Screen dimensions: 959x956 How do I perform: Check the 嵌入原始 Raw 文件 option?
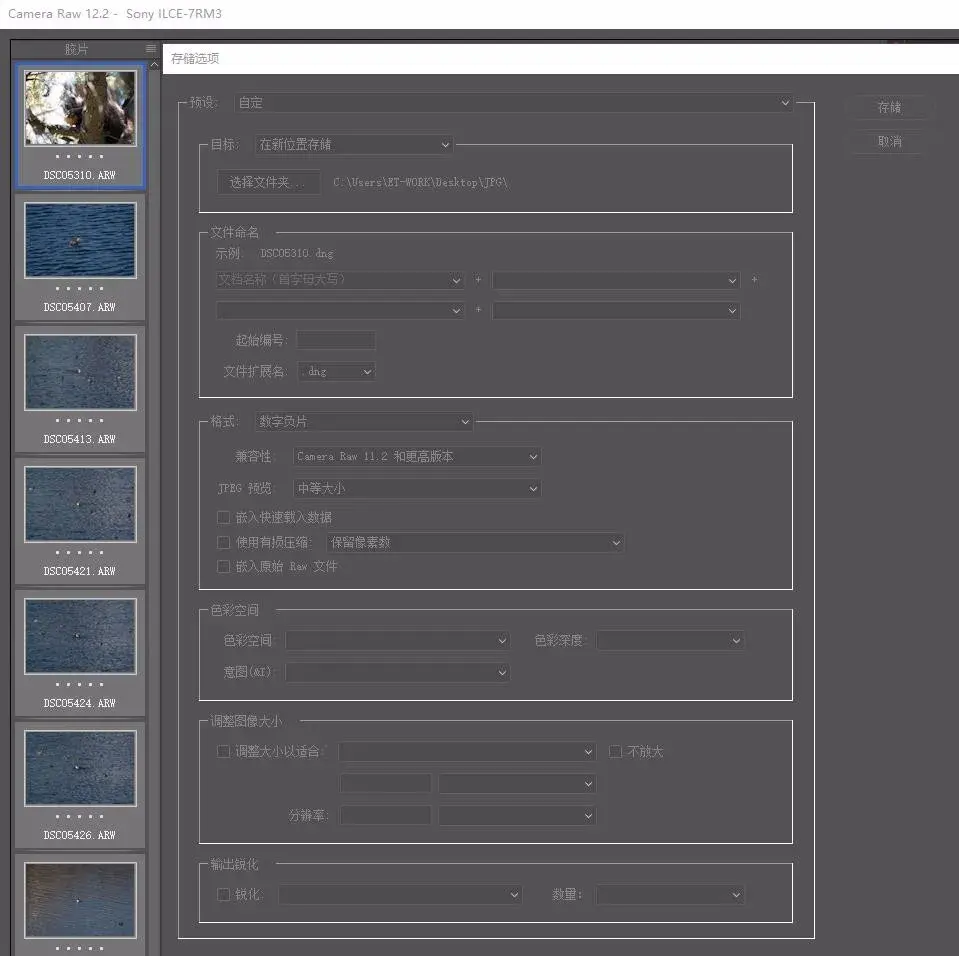224,567
